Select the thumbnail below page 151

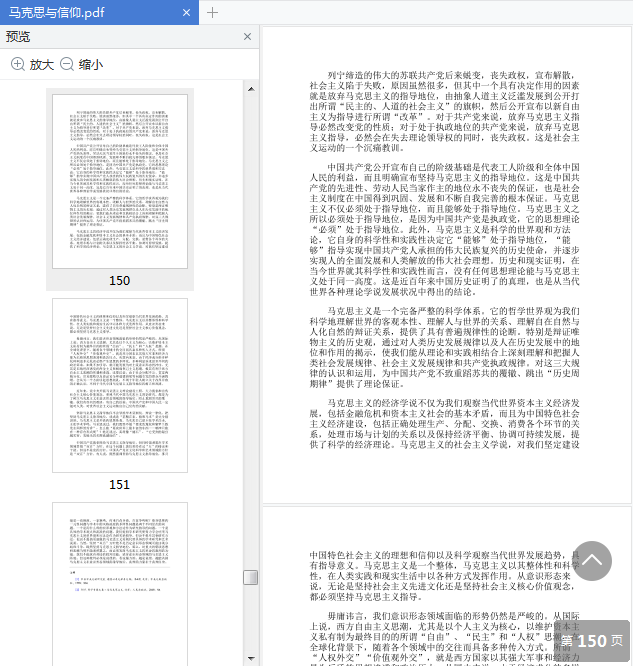tap(120, 584)
